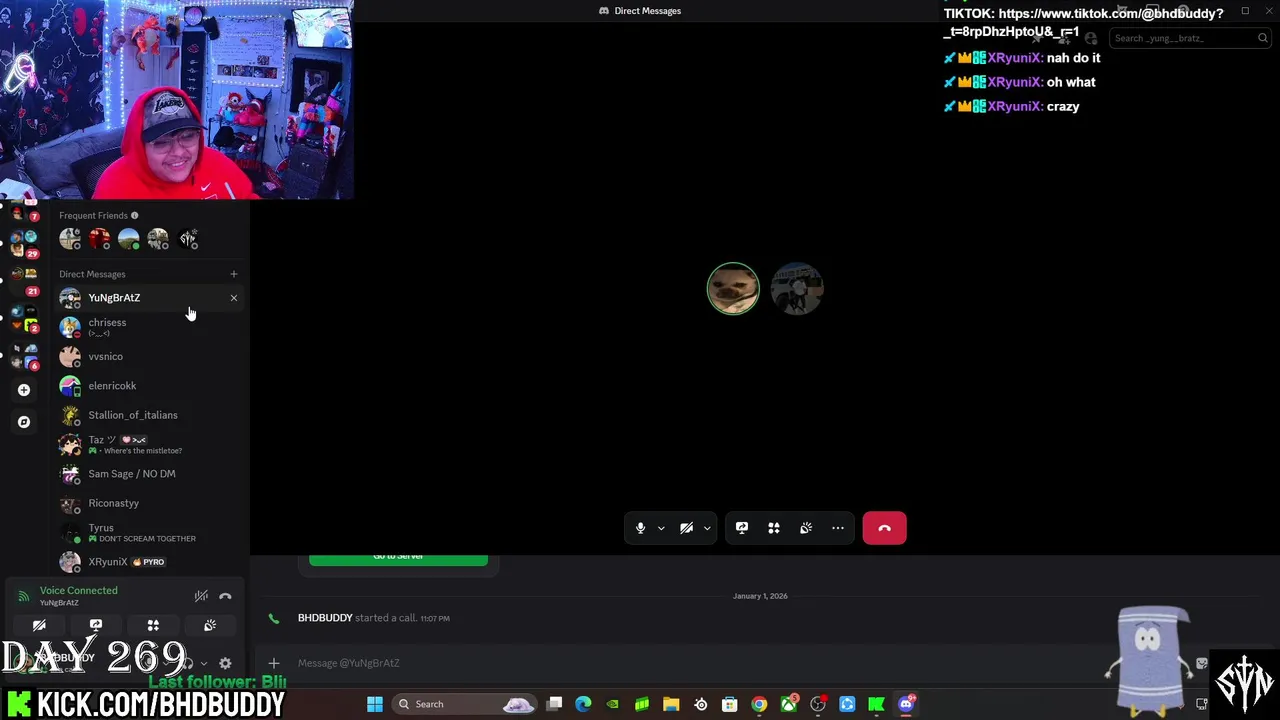Close the YuNgBrAtZ direct message
Image resolution: width=1280 pixels, height=720 pixels.
234,298
